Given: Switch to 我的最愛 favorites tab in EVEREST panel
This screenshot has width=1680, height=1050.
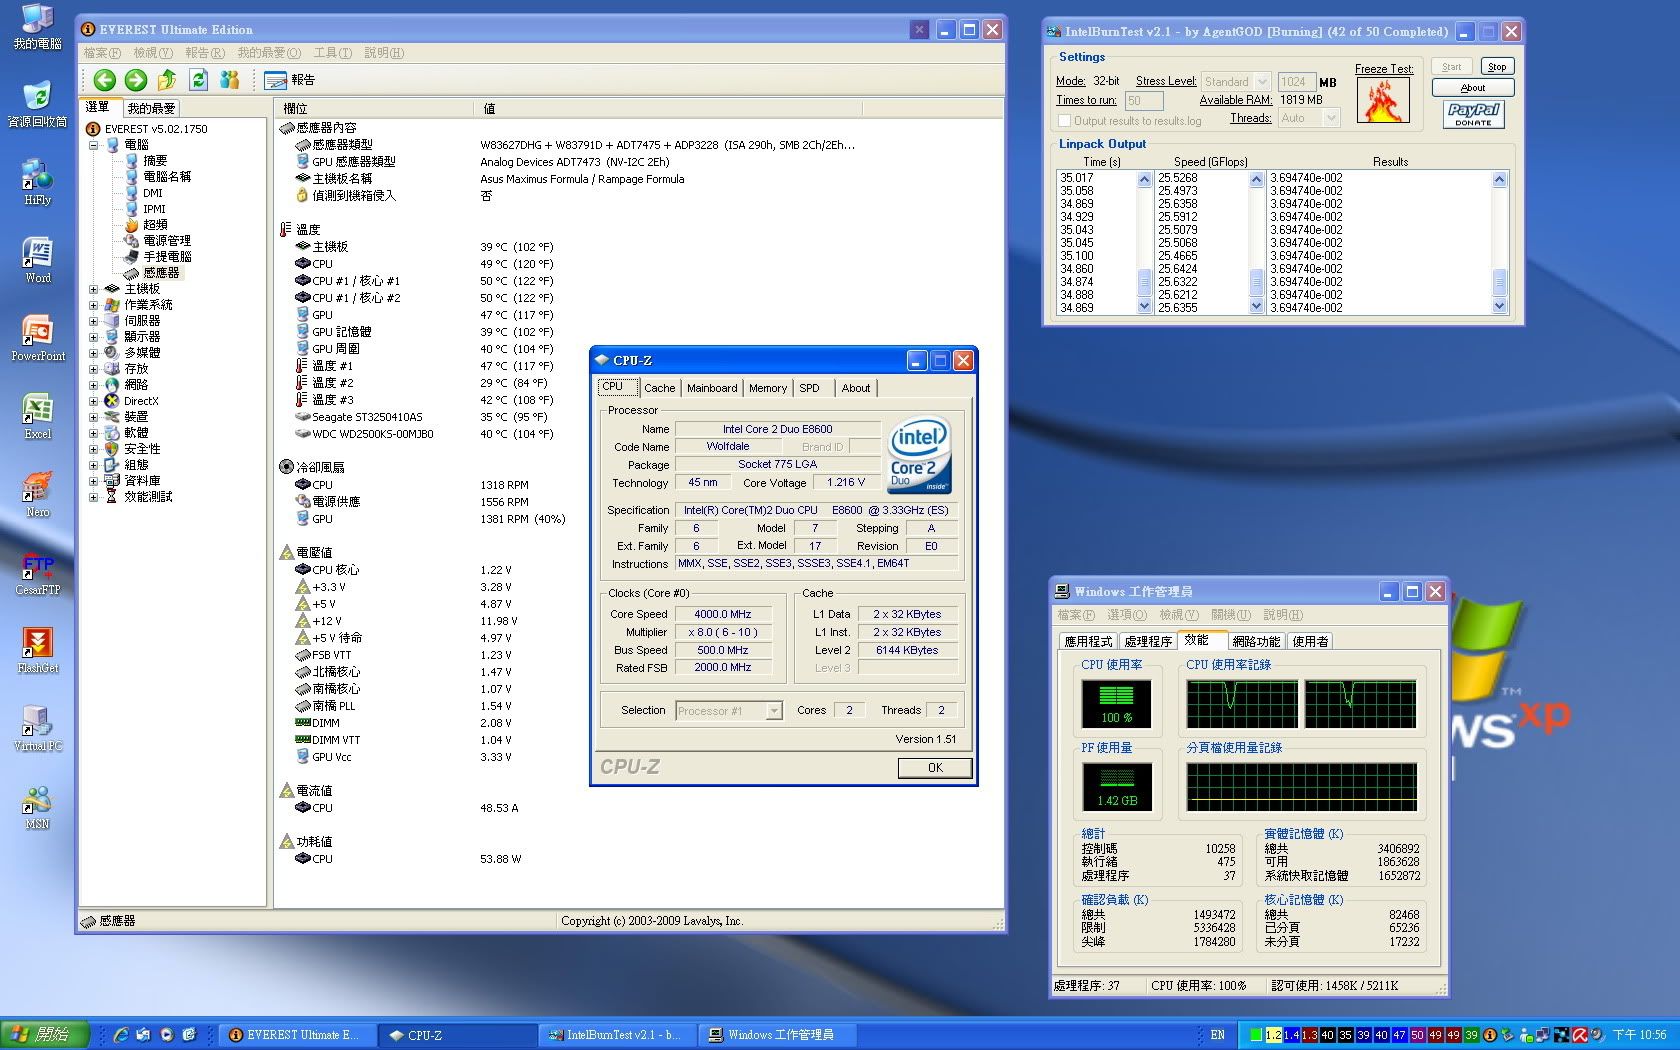Looking at the screenshot, I should click(151, 108).
